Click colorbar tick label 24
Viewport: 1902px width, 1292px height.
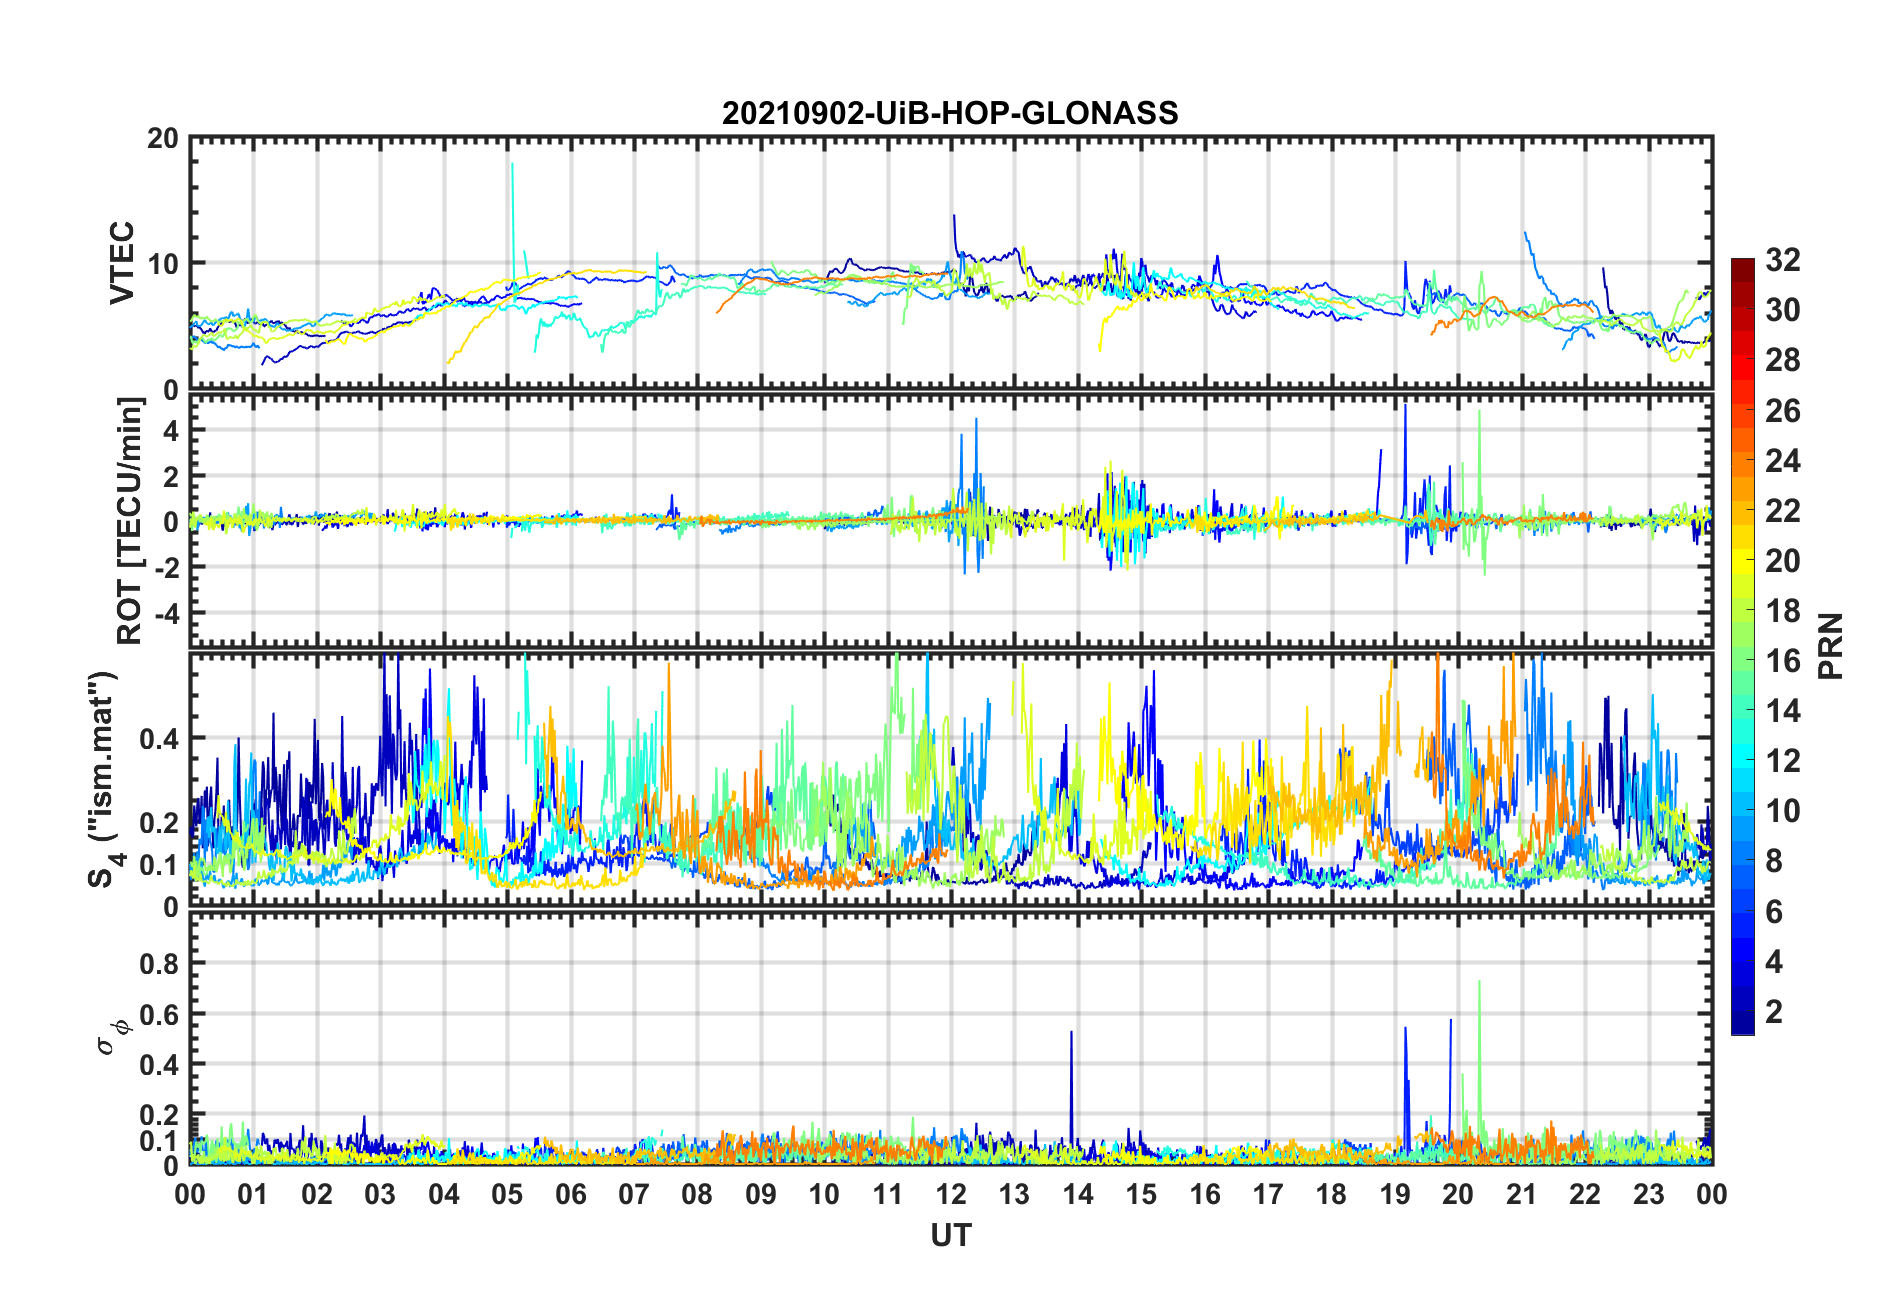click(x=1783, y=461)
